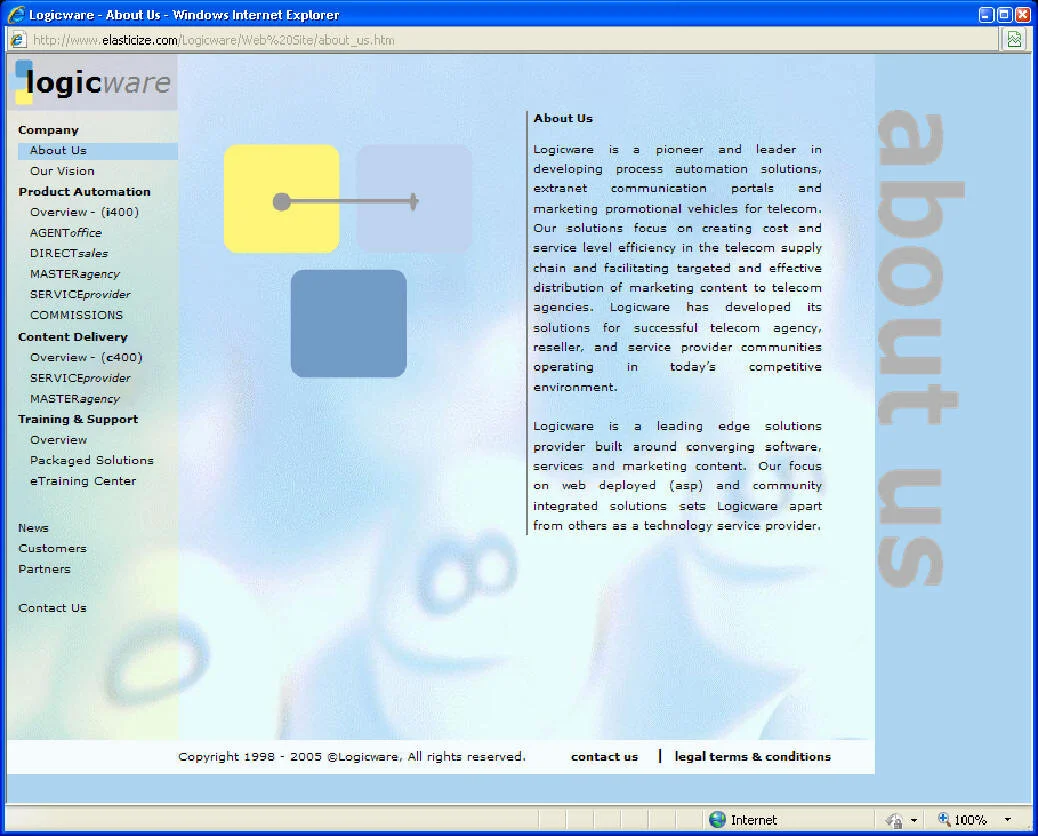Click the Internet zone globe icon
Screen dimensions: 1038x836
(717, 819)
